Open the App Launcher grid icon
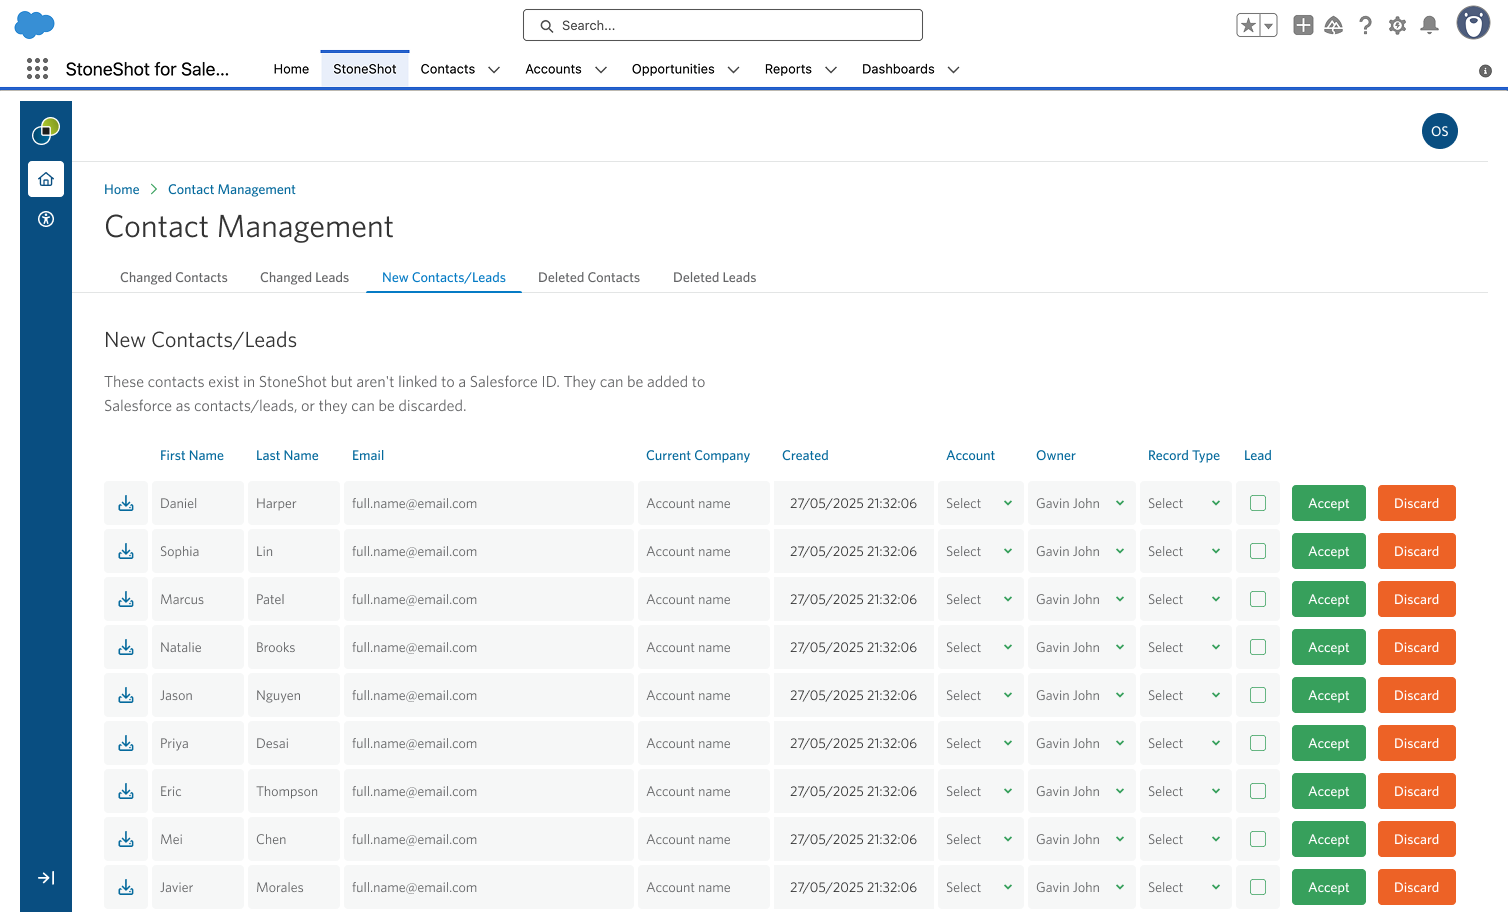This screenshot has width=1508, height=912. (37, 68)
